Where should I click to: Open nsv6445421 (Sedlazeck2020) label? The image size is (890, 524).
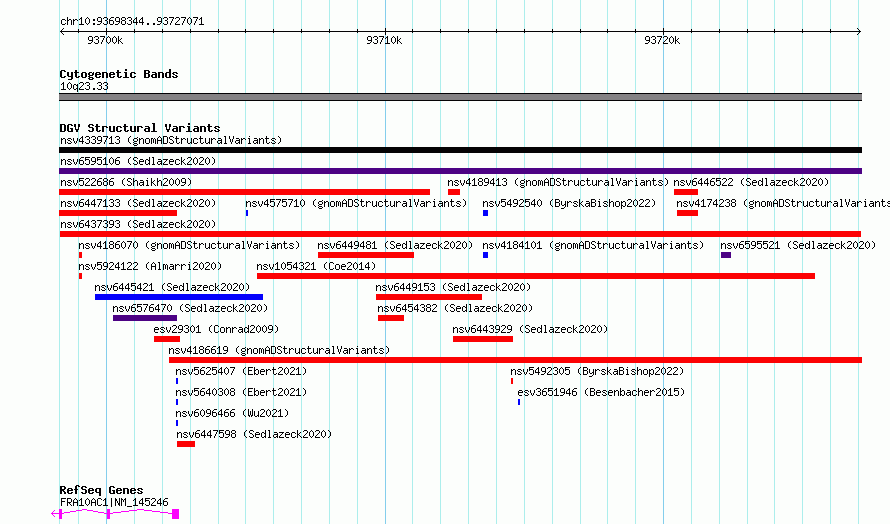click(x=172, y=287)
